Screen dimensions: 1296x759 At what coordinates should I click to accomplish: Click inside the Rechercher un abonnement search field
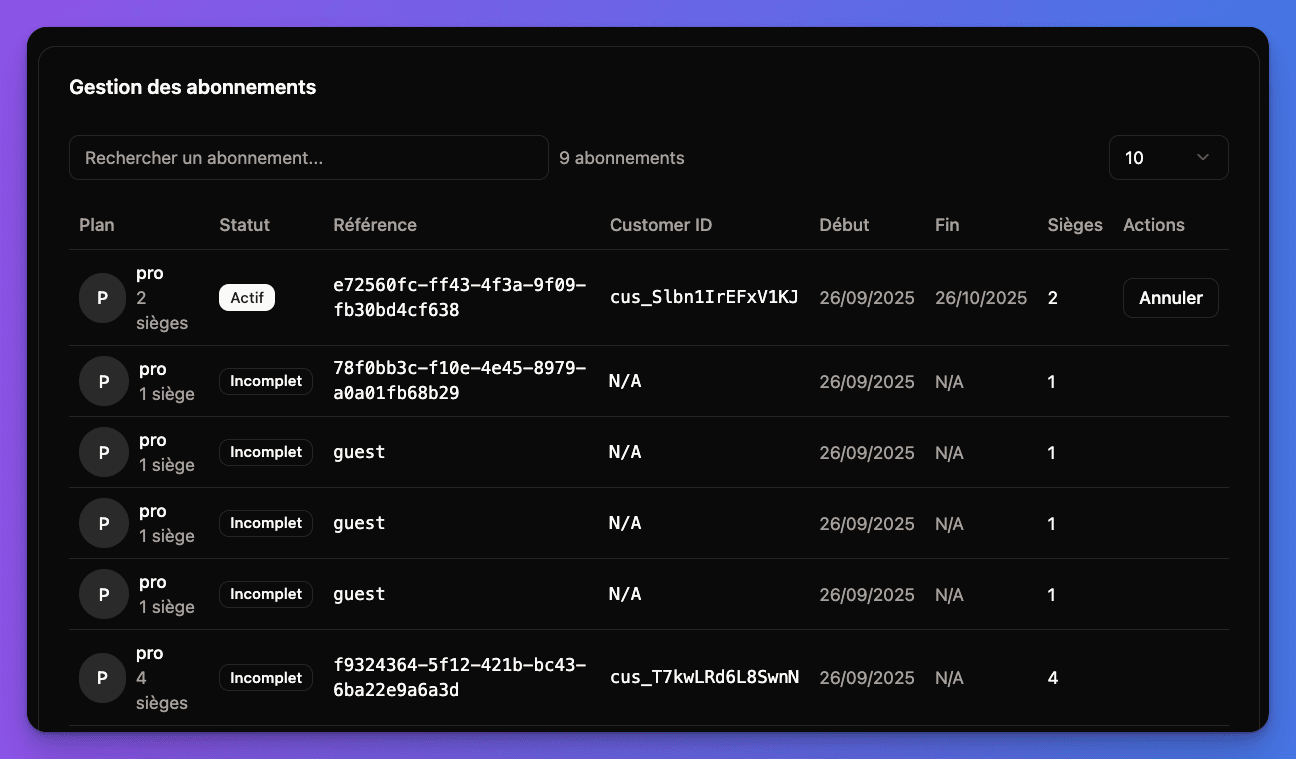308,157
